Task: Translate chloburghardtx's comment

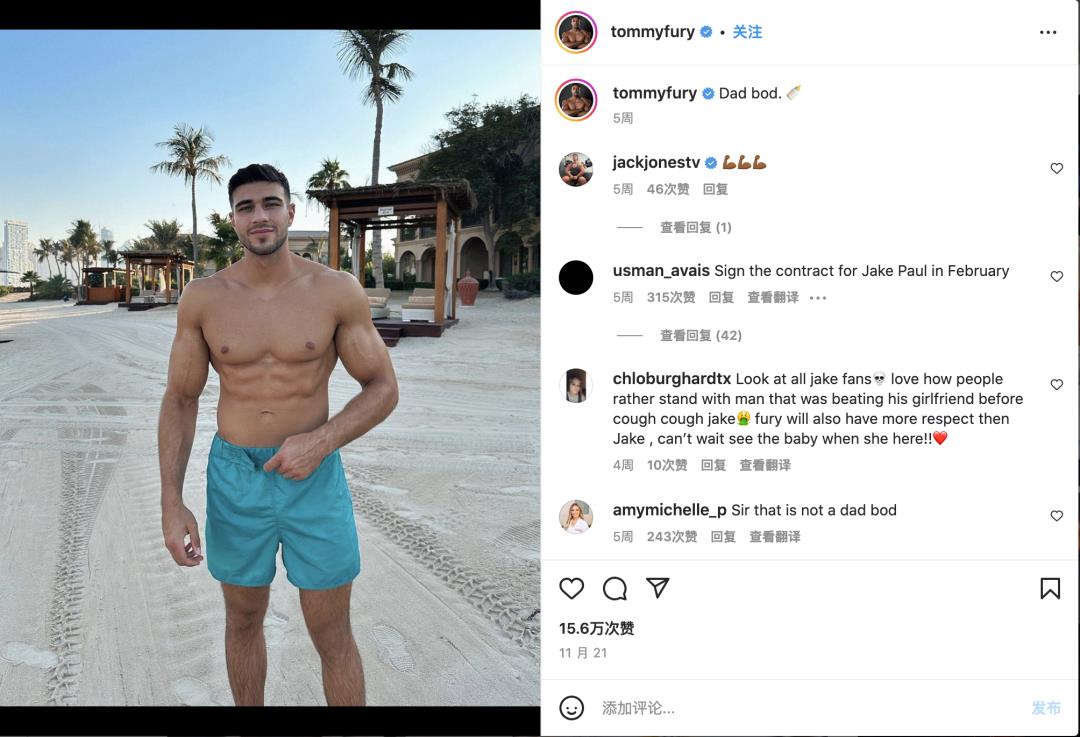Action: 765,466
